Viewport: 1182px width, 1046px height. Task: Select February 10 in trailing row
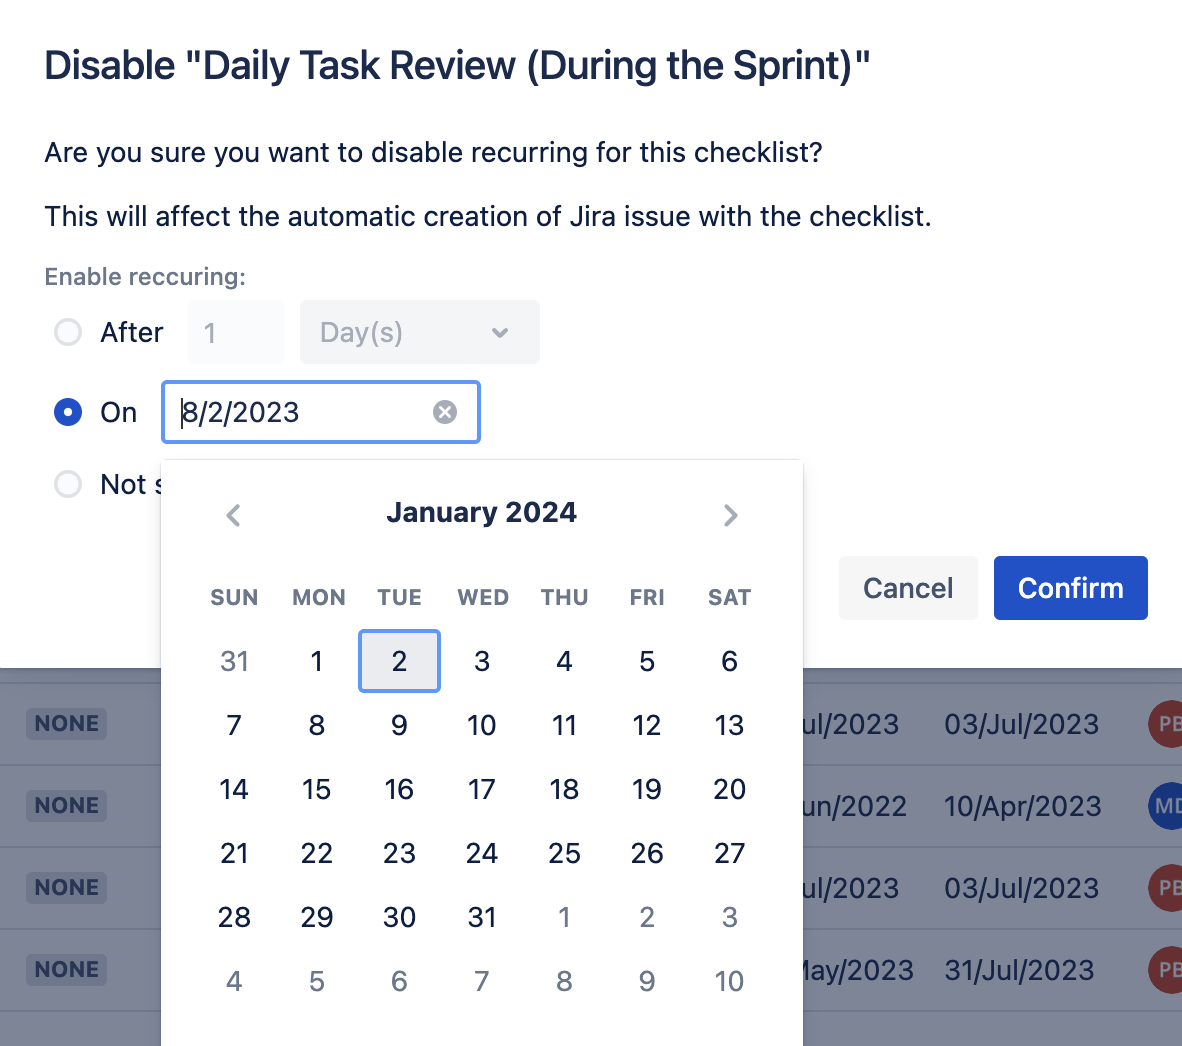click(729, 981)
